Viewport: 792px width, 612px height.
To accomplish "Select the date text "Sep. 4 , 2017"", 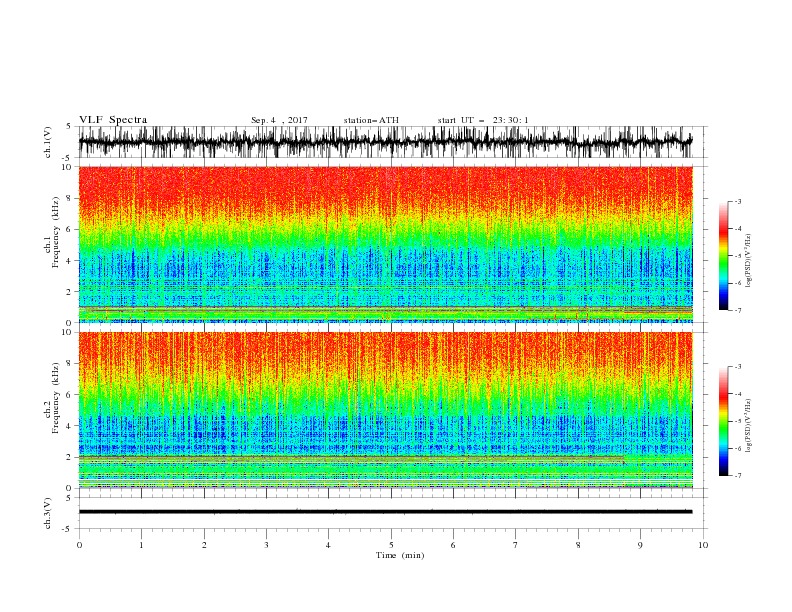I will (x=279, y=120).
